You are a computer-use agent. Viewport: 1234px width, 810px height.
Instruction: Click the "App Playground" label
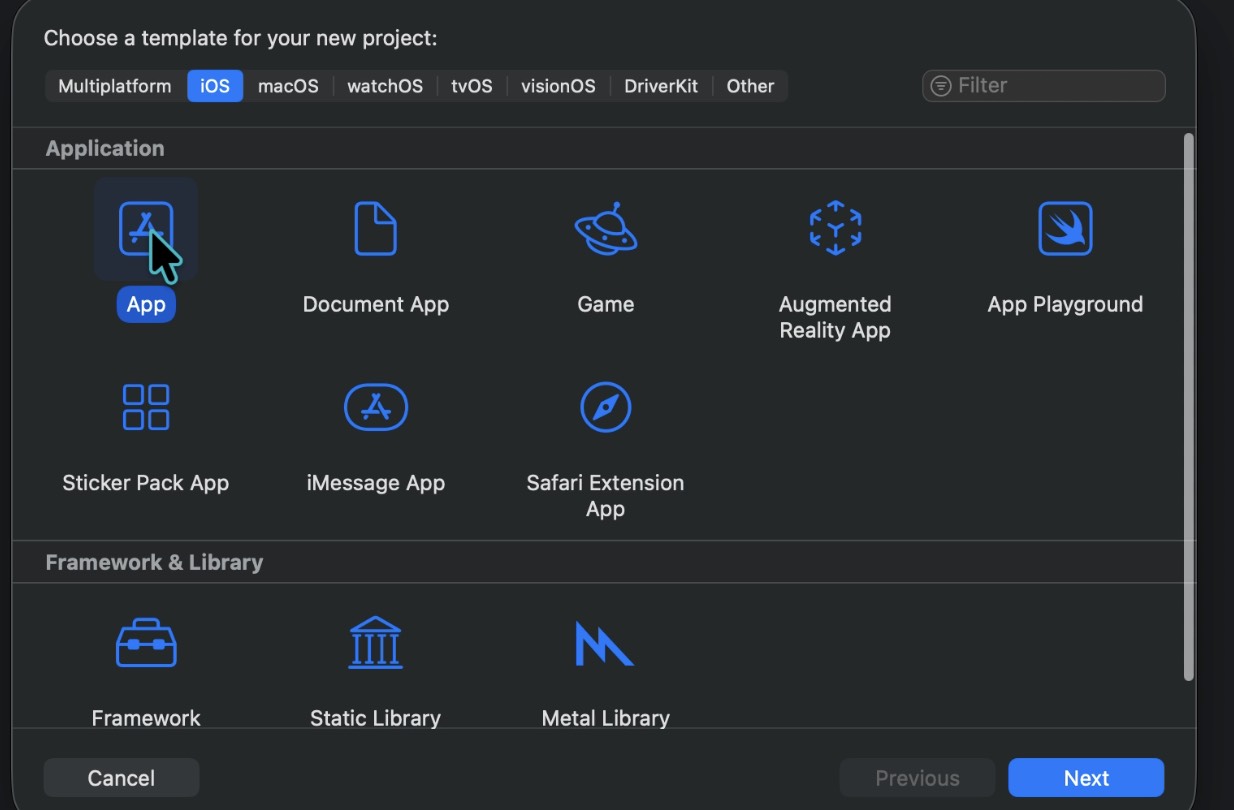[x=1065, y=304]
